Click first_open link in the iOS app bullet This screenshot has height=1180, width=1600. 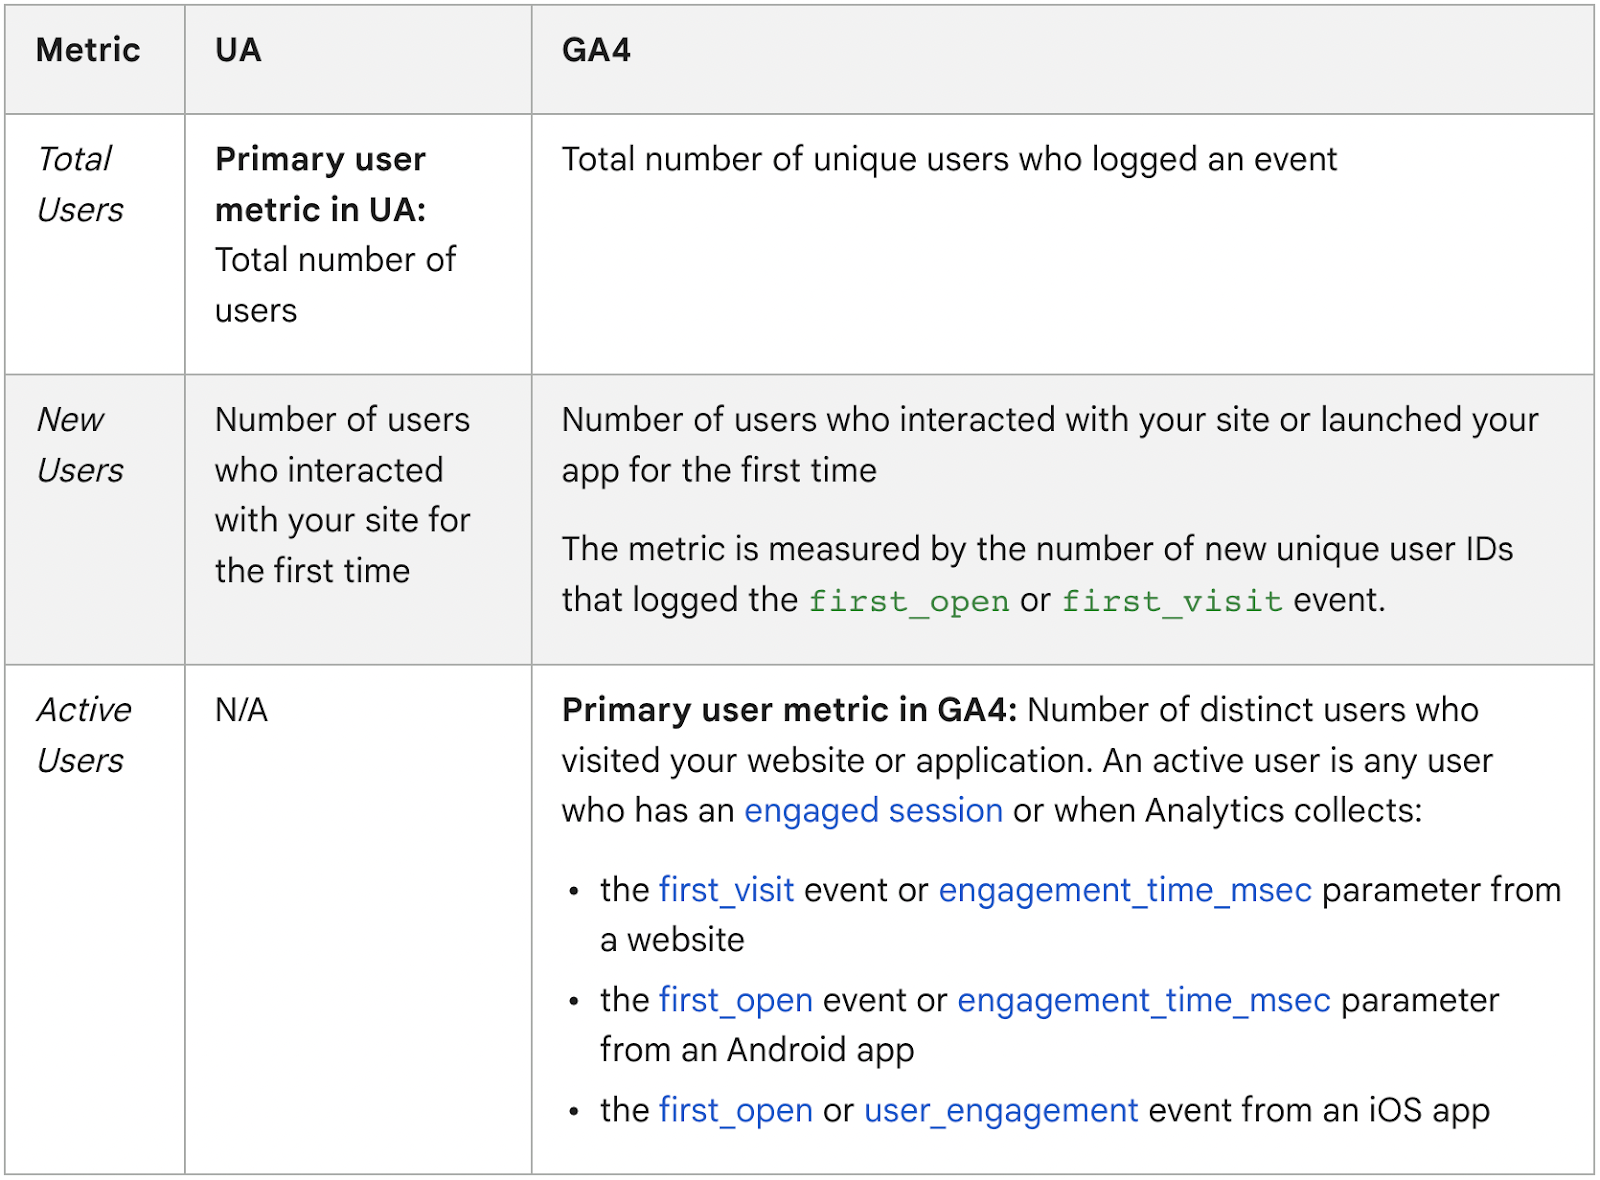(735, 1110)
